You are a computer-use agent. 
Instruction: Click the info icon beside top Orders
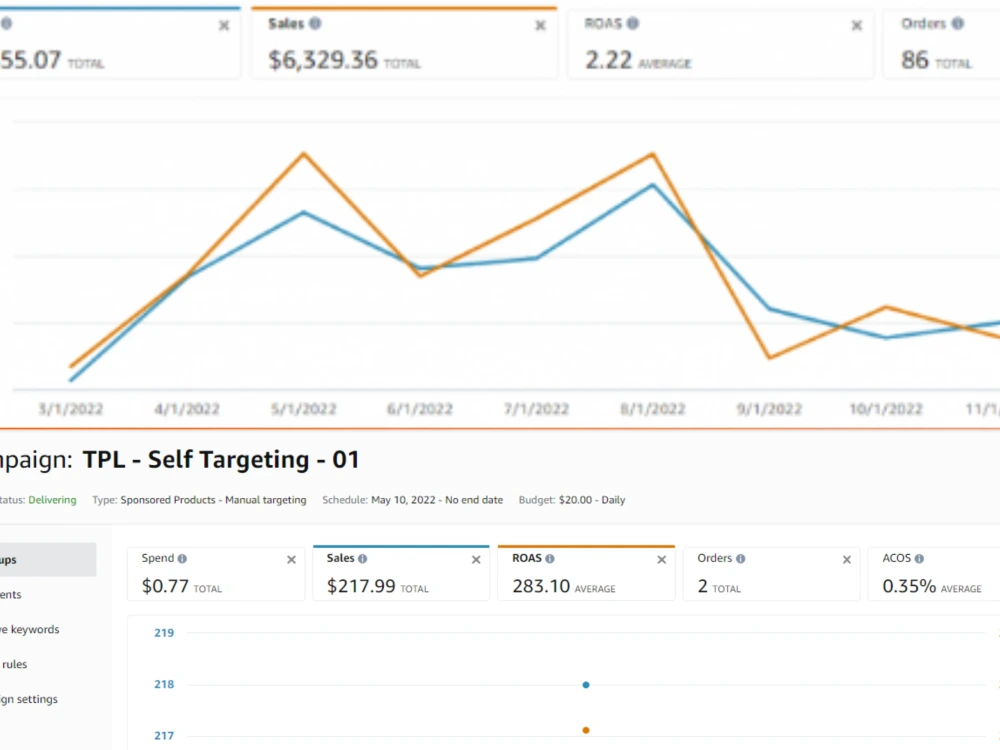957,24
